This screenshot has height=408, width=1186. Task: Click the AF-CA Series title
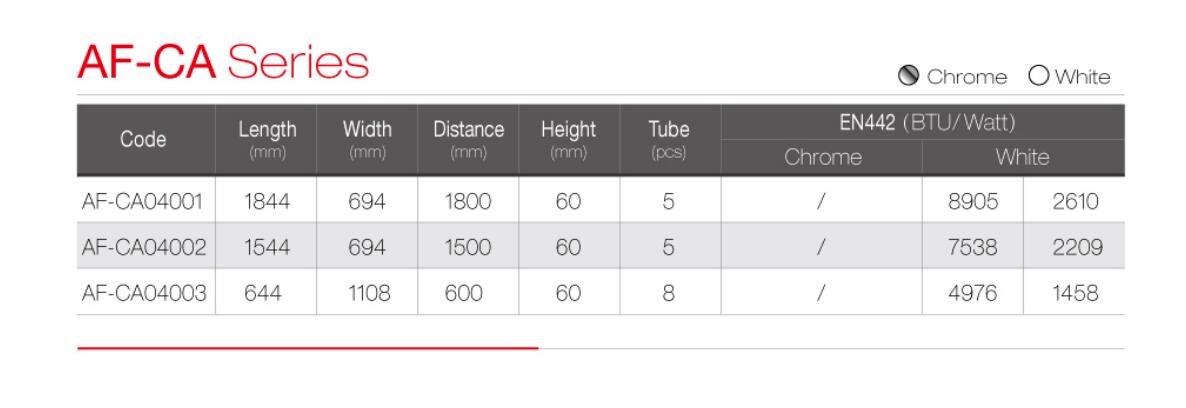[223, 61]
